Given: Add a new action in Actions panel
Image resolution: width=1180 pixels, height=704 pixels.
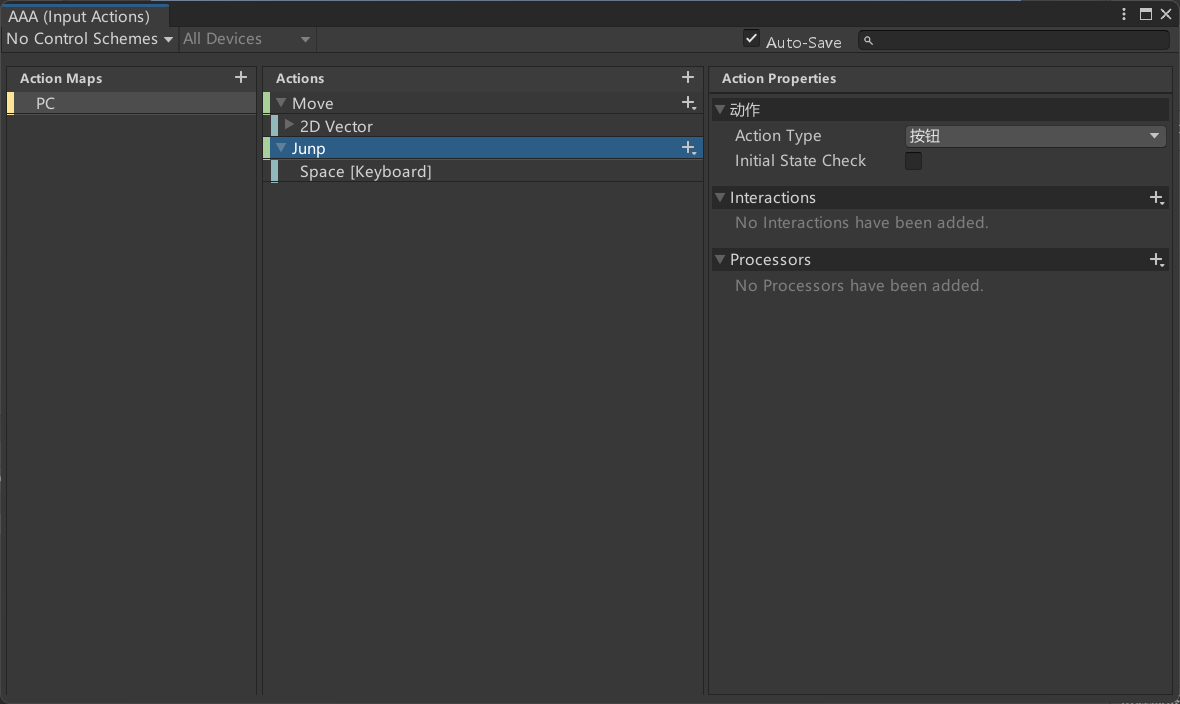Looking at the screenshot, I should [x=687, y=78].
